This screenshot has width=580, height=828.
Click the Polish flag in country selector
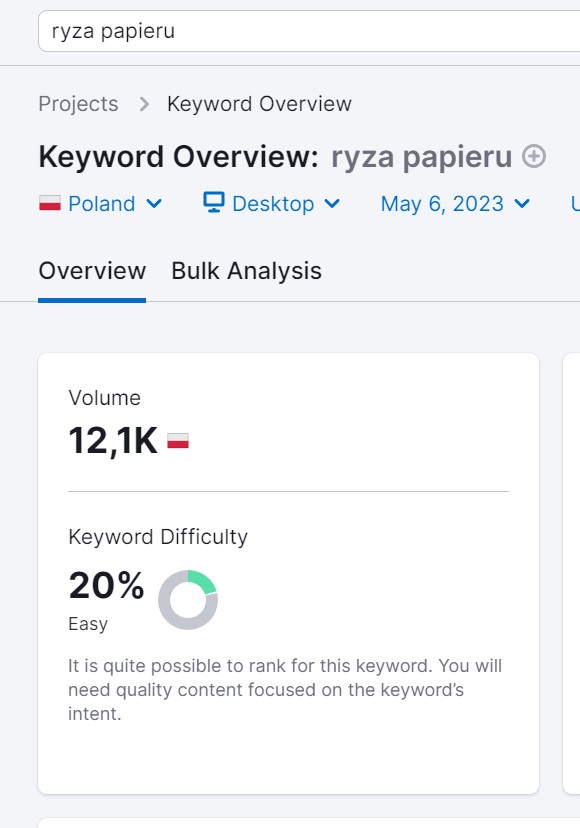click(50, 203)
